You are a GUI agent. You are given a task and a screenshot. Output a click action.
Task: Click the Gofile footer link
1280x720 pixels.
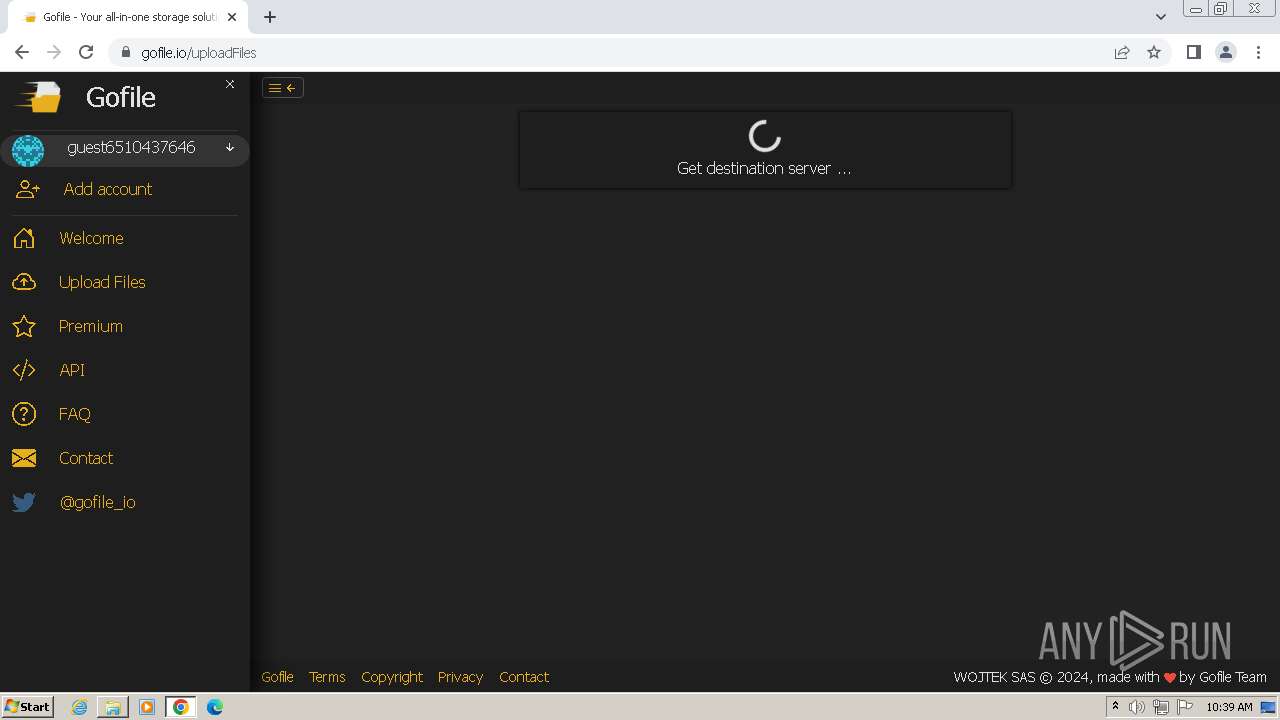point(277,677)
